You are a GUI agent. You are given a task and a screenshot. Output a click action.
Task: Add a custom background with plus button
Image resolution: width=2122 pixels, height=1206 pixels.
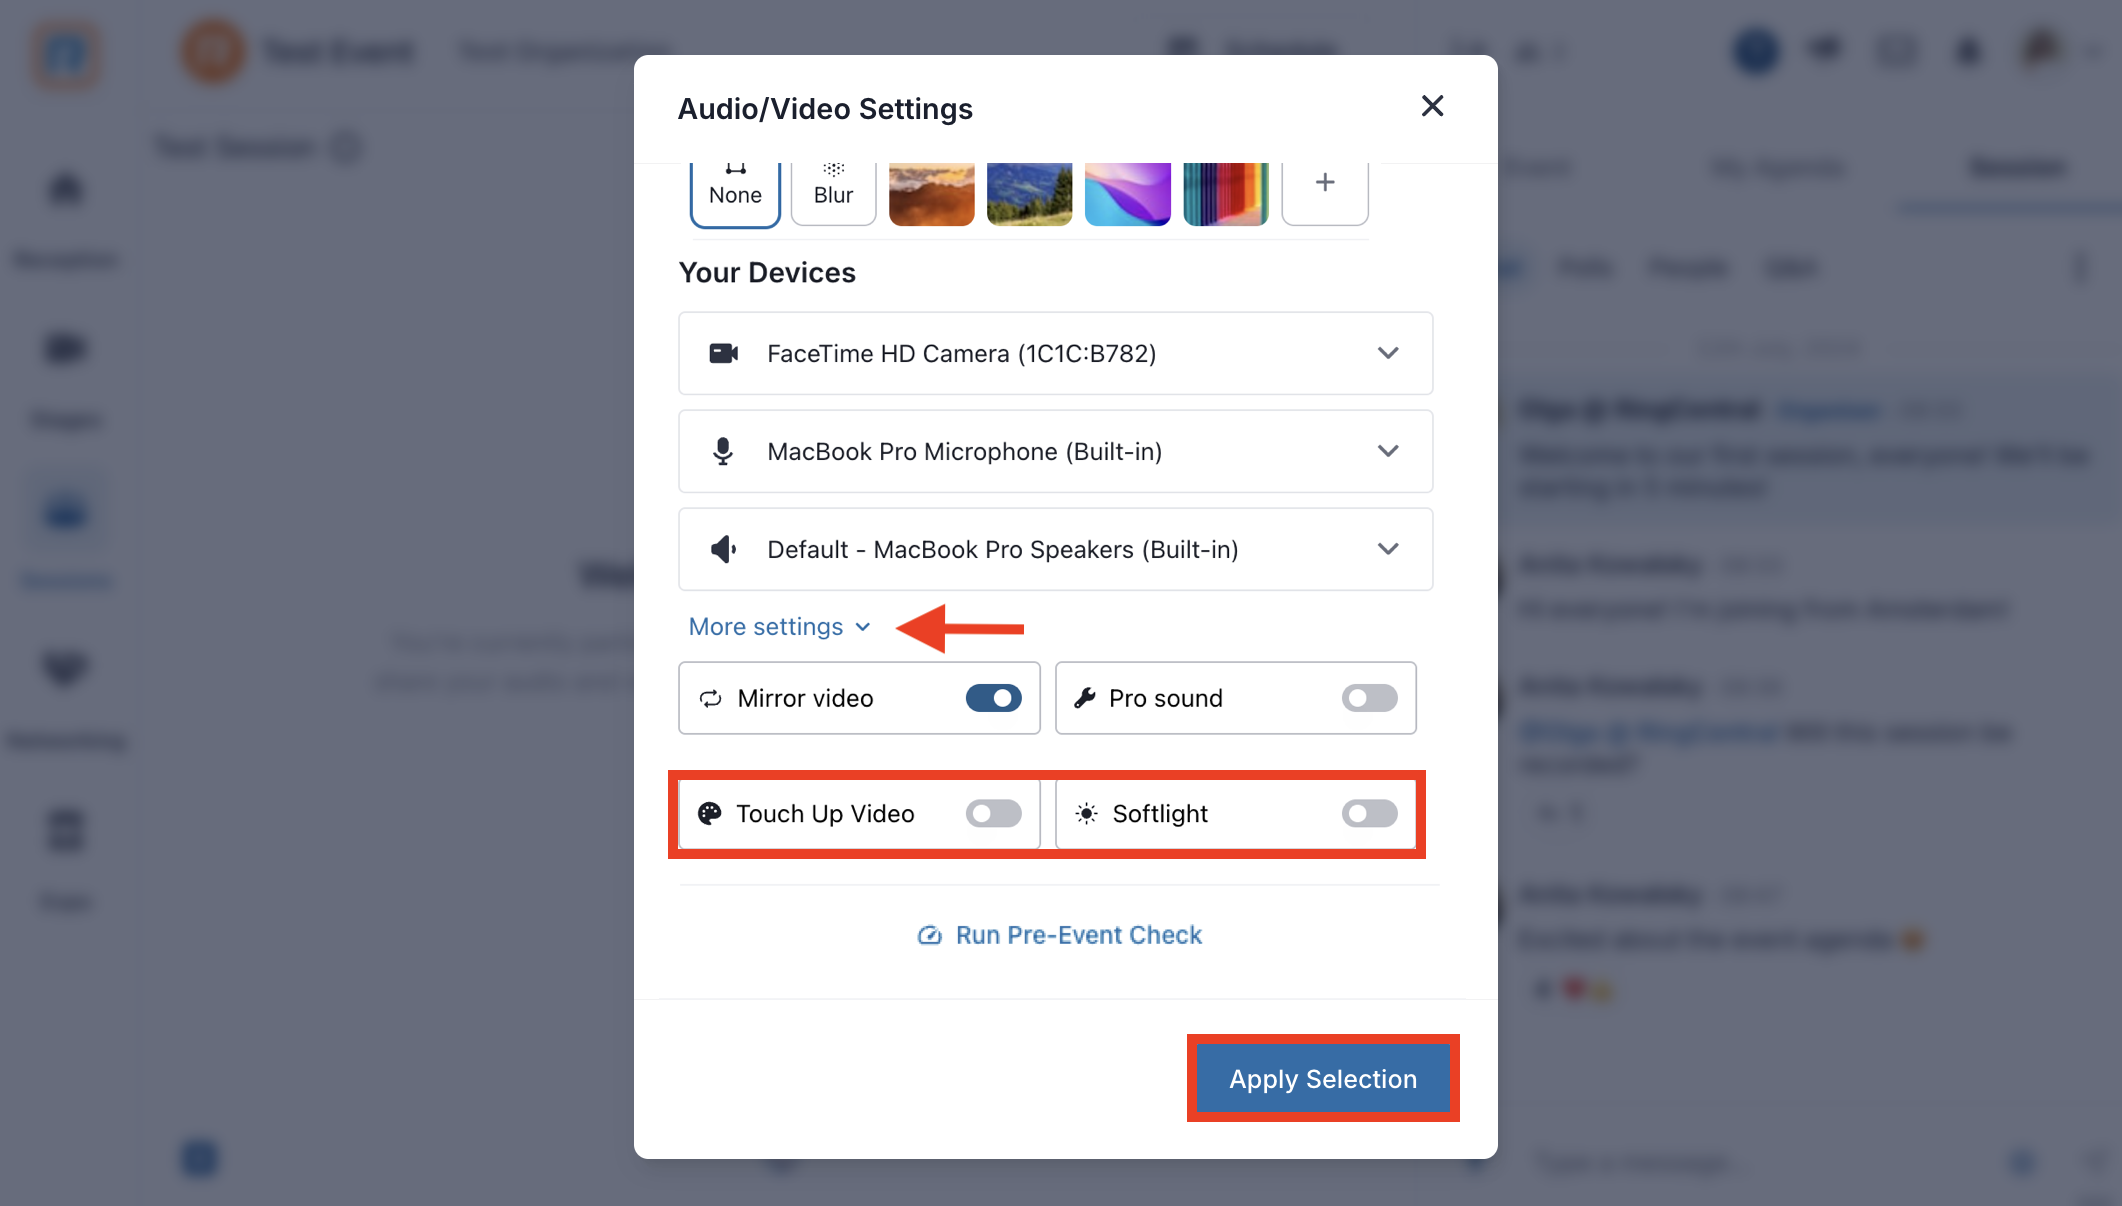point(1325,183)
